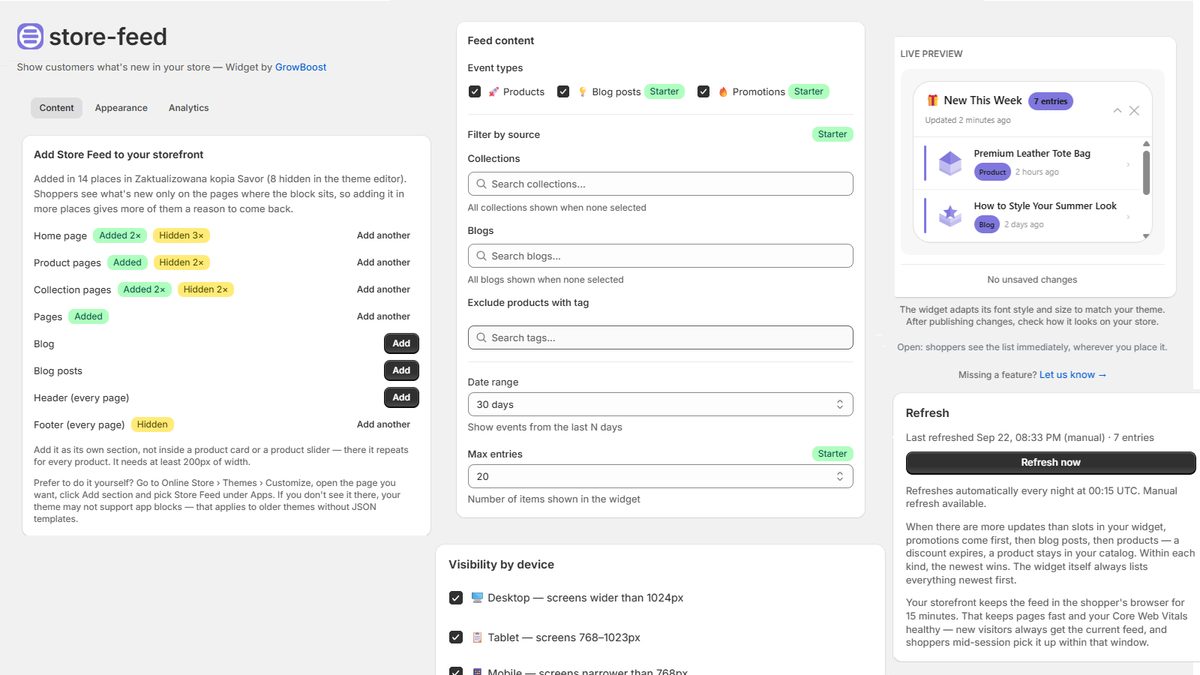
Task: Click the tablet icon in Visibility by device
Action: [477, 637]
